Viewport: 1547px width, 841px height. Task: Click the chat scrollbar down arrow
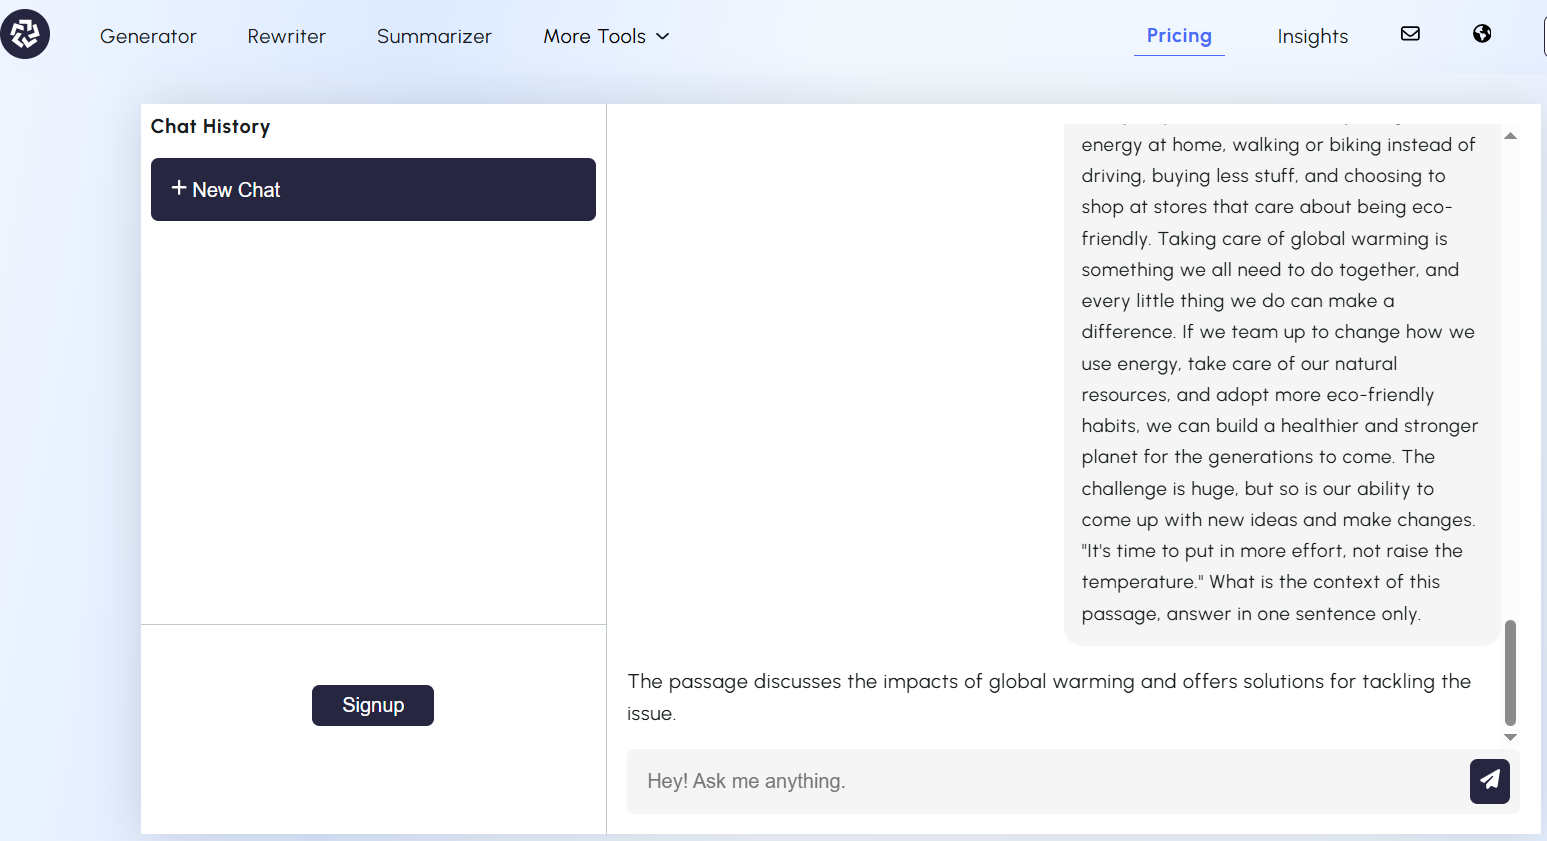[x=1510, y=737]
